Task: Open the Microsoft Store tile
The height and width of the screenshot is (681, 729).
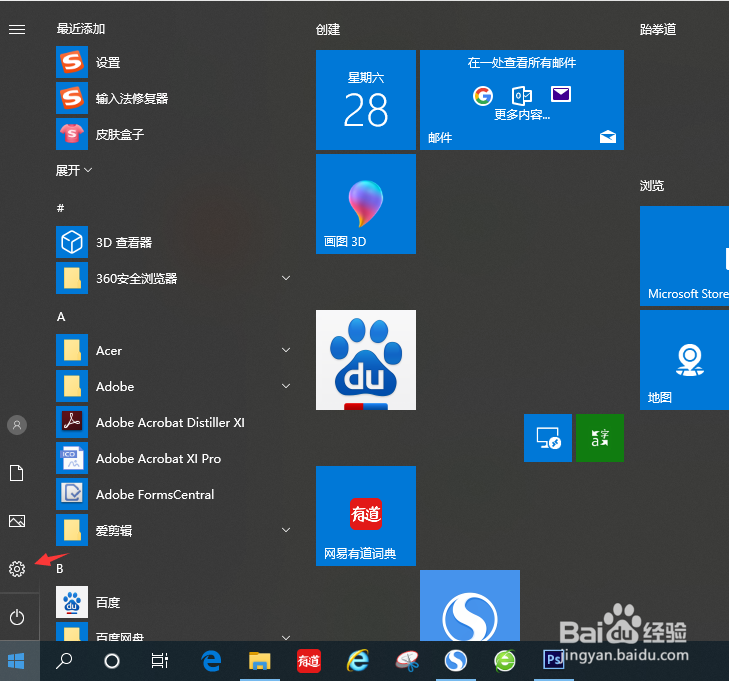Action: pos(684,256)
